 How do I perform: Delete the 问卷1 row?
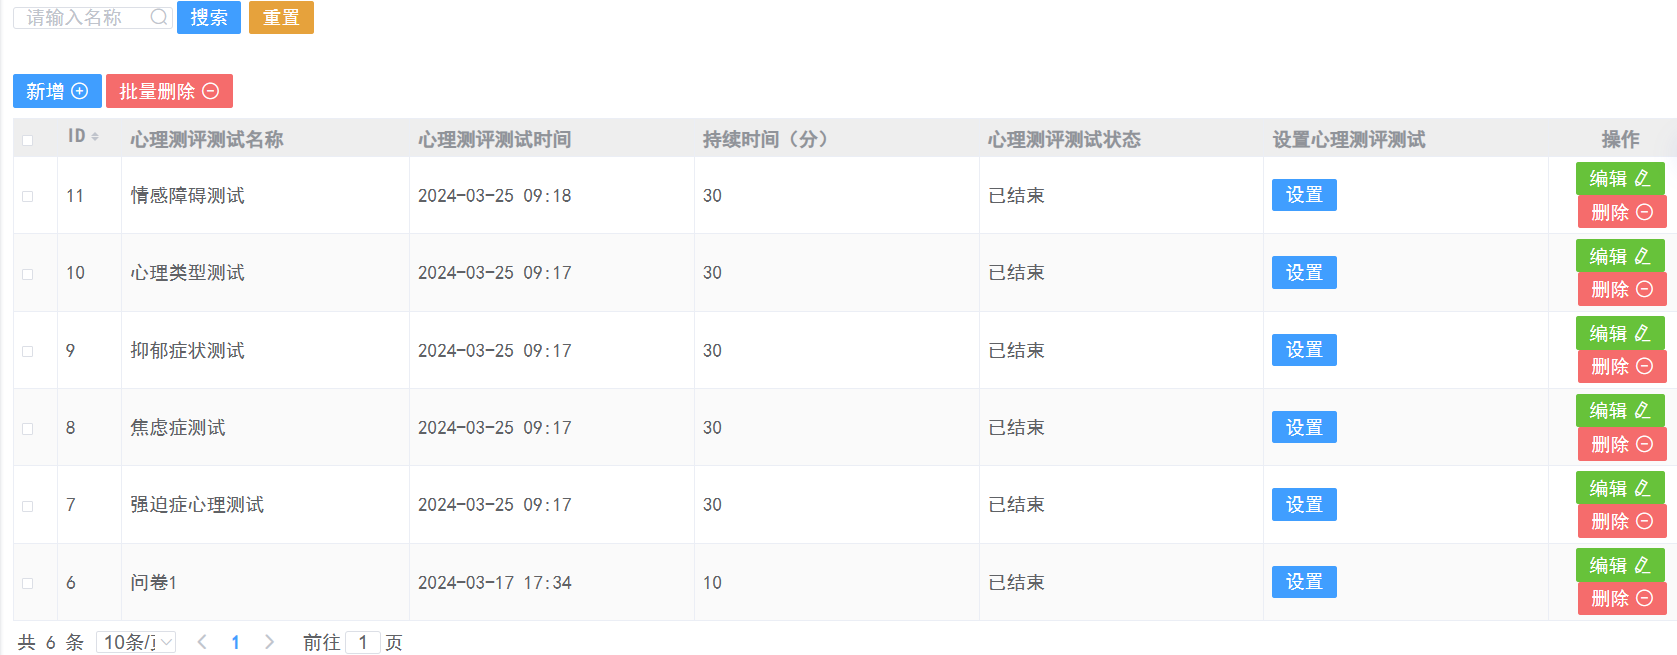tap(1621, 599)
